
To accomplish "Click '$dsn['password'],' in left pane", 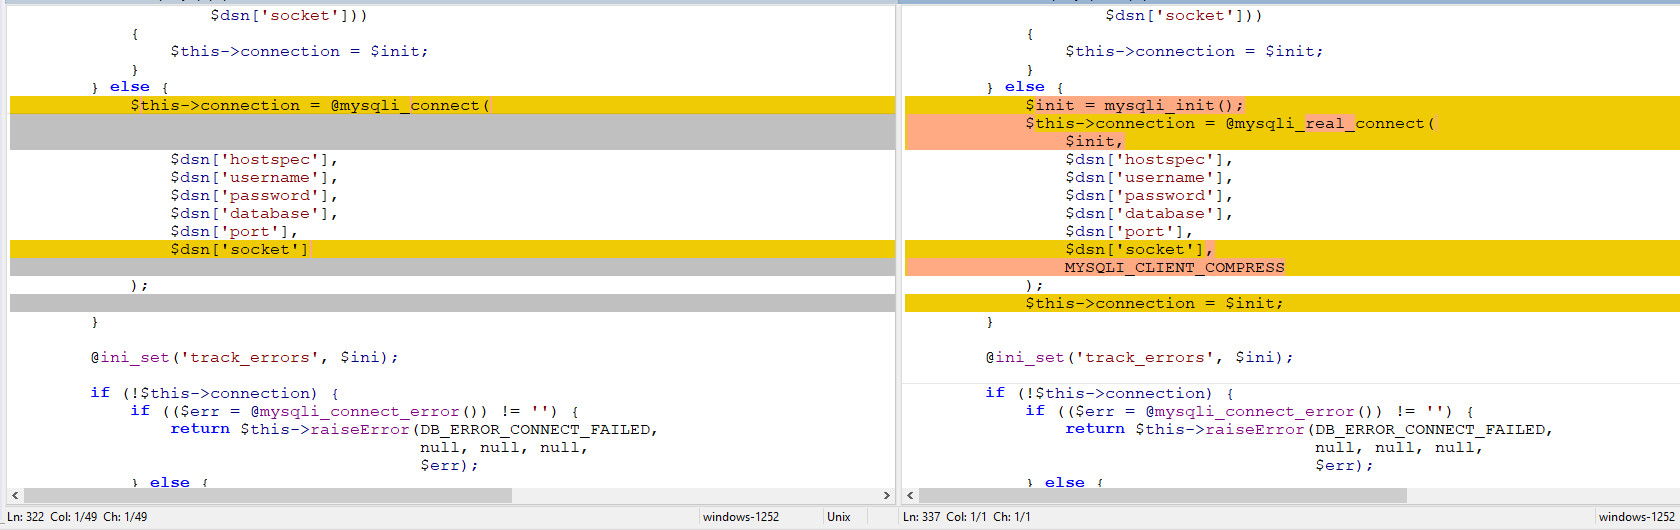I will pyautogui.click(x=254, y=195).
